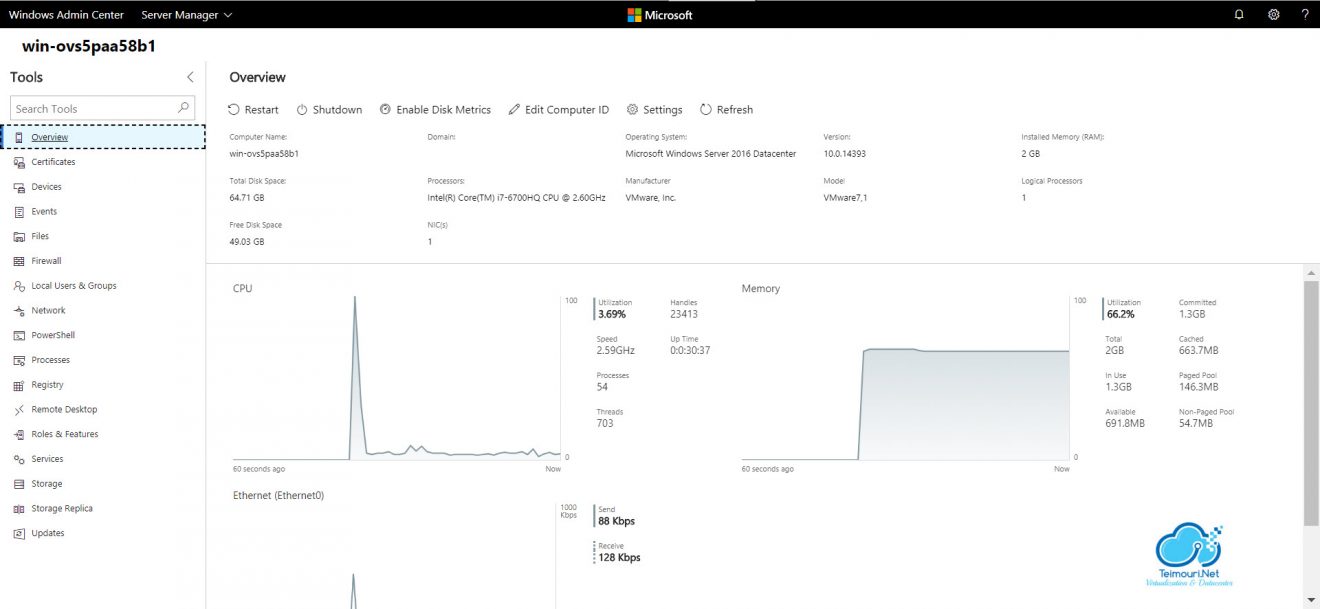Open Certificates from the tools list
Image resolution: width=1320 pixels, height=609 pixels.
(x=53, y=162)
